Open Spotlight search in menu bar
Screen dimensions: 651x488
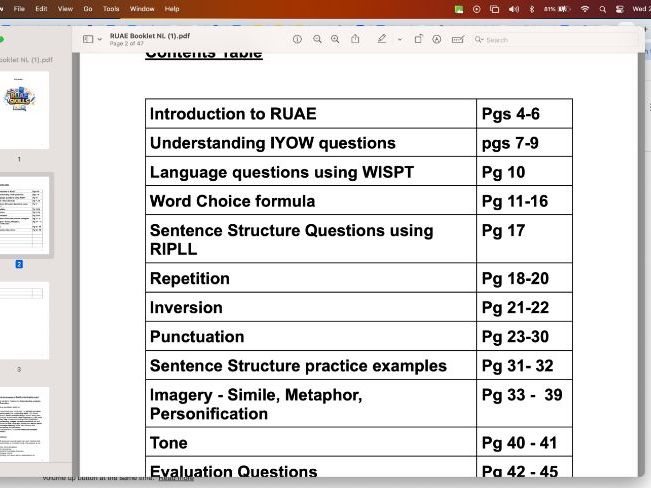click(x=602, y=9)
